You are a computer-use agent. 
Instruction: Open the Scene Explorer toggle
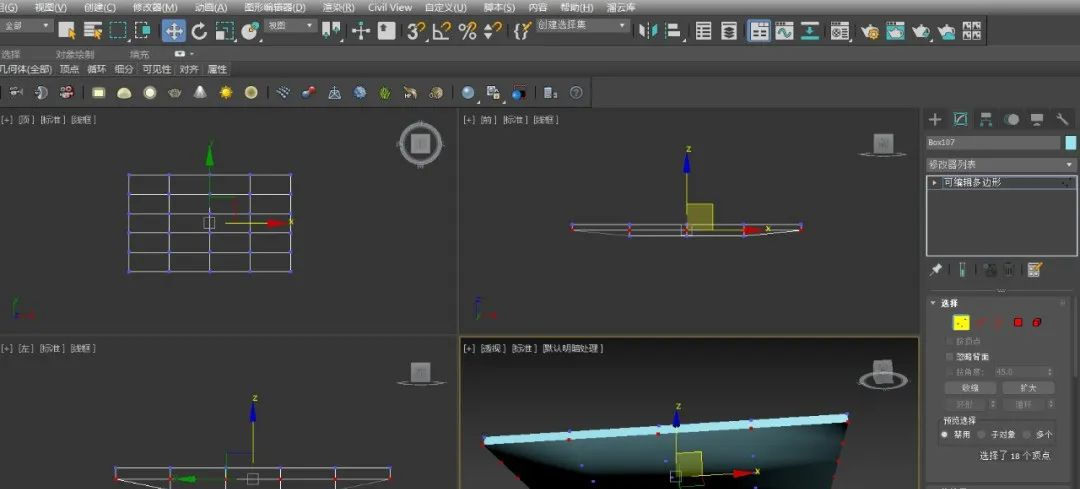(x=703, y=30)
